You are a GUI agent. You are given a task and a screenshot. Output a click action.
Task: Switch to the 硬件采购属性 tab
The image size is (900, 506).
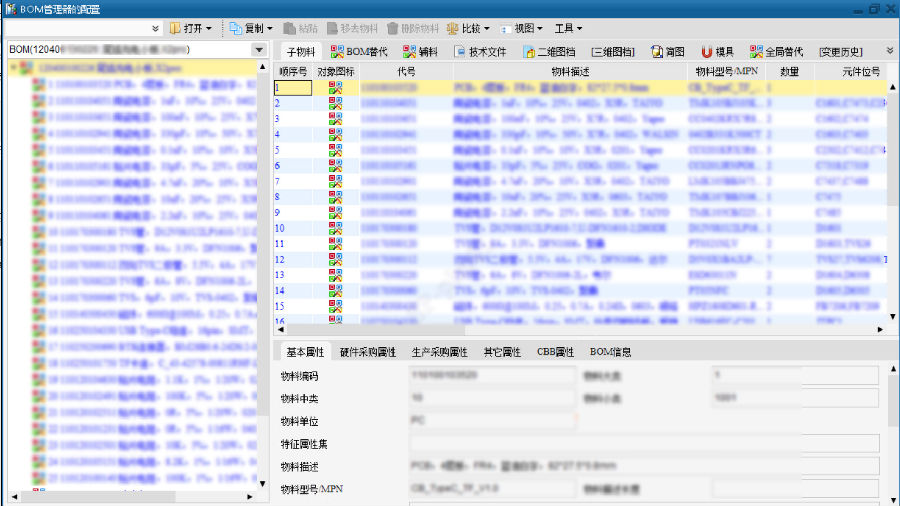click(368, 352)
